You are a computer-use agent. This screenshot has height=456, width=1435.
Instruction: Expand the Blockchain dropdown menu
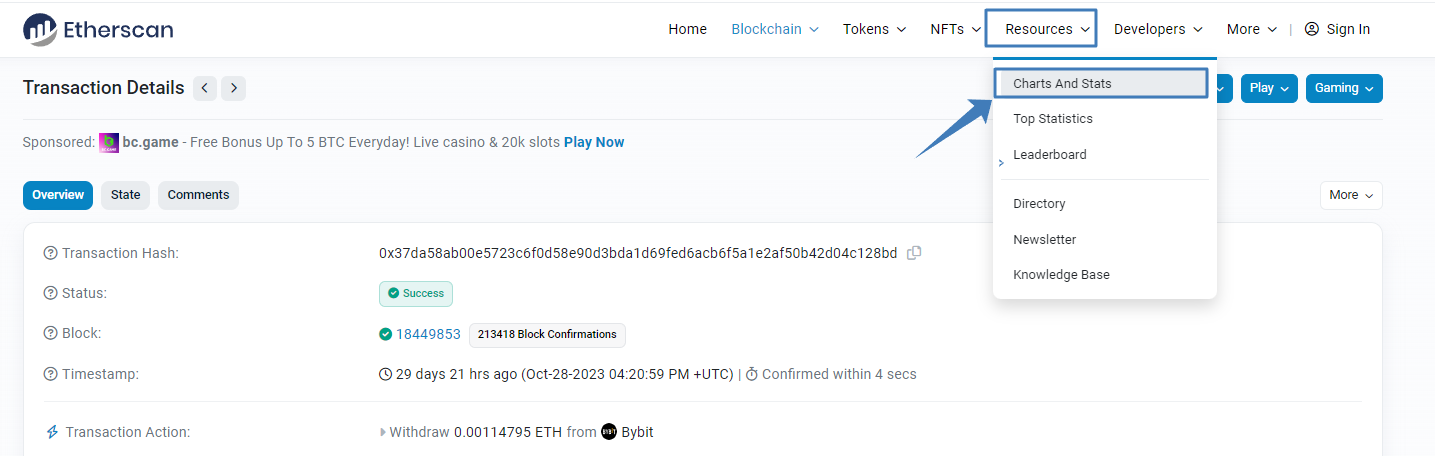pos(775,29)
